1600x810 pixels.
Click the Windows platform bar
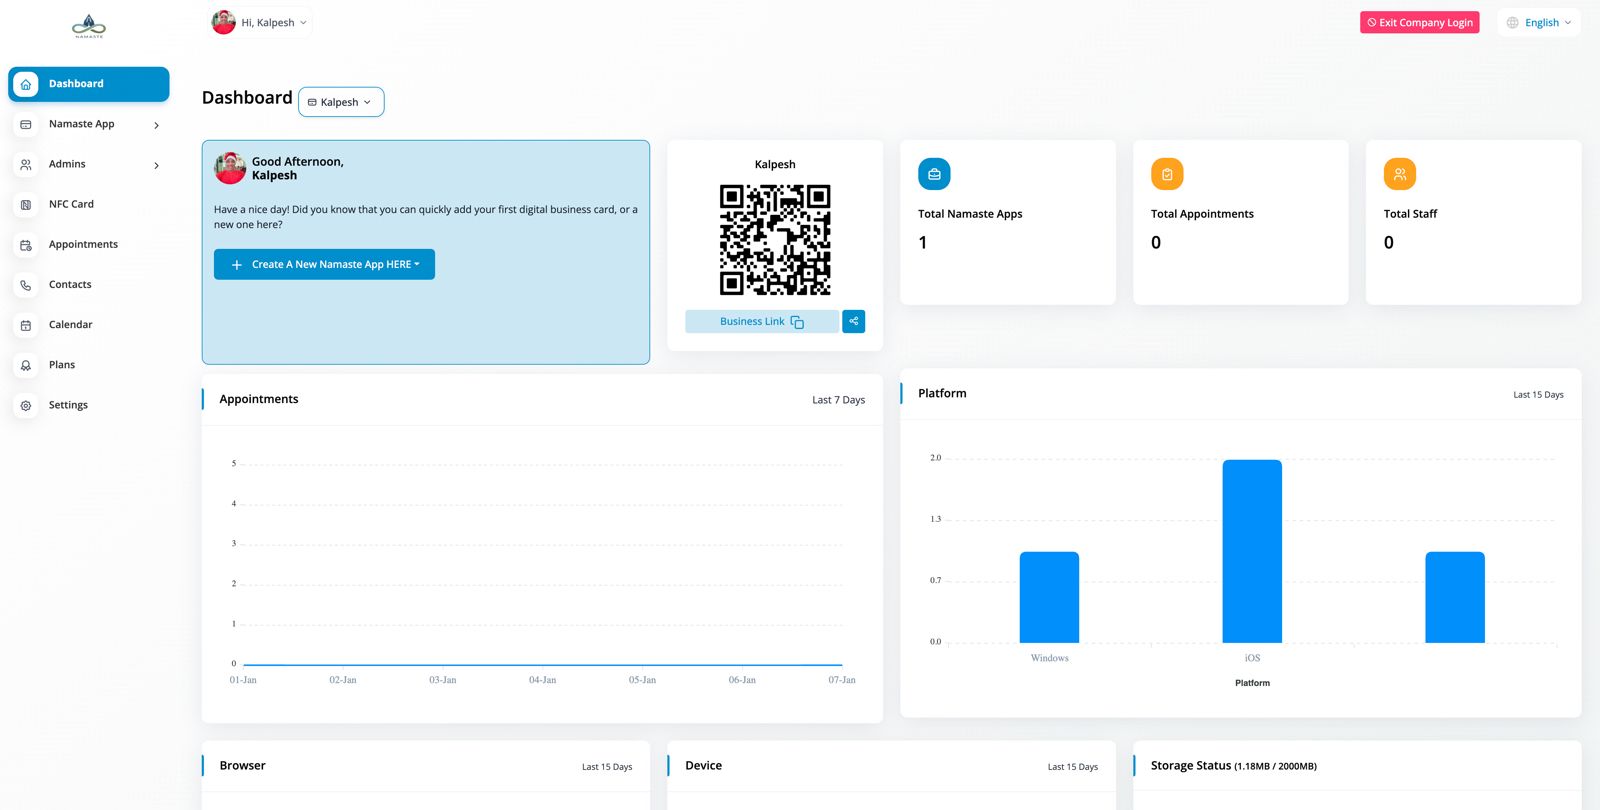click(1049, 597)
